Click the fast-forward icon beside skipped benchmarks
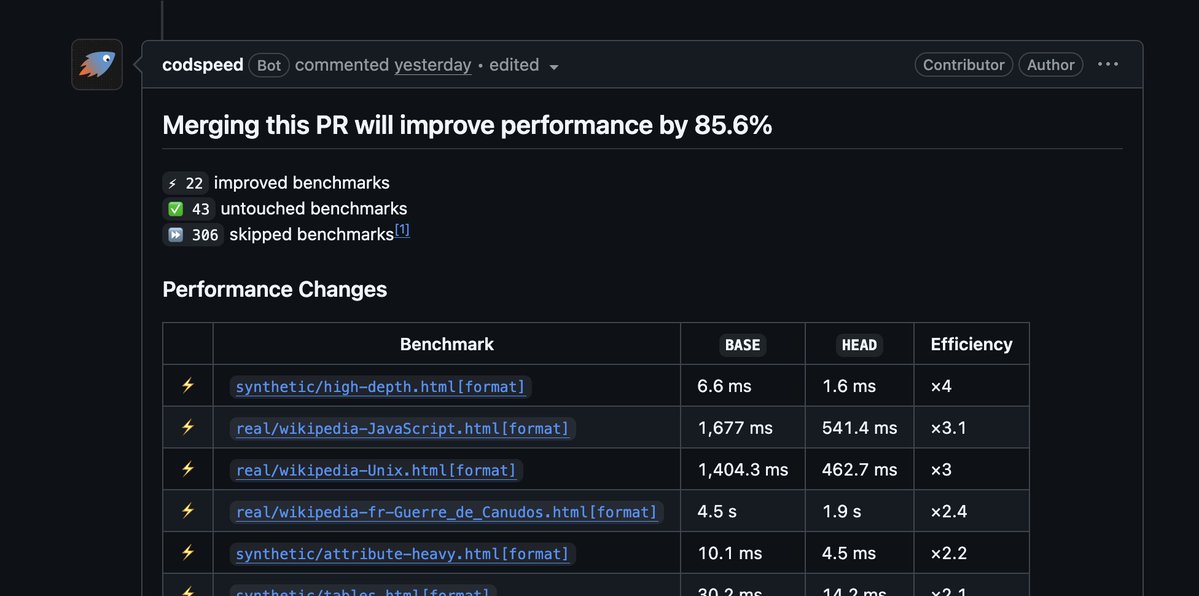This screenshot has height=596, width=1199. click(176, 235)
